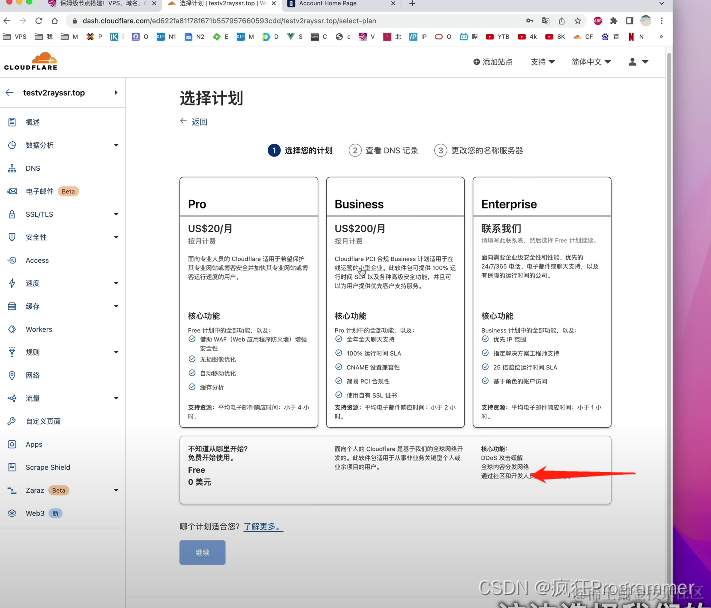Screen dimensions: 711x608
Task: Go back with the arrow beside testv2rayssr.top
Action: (x=10, y=92)
